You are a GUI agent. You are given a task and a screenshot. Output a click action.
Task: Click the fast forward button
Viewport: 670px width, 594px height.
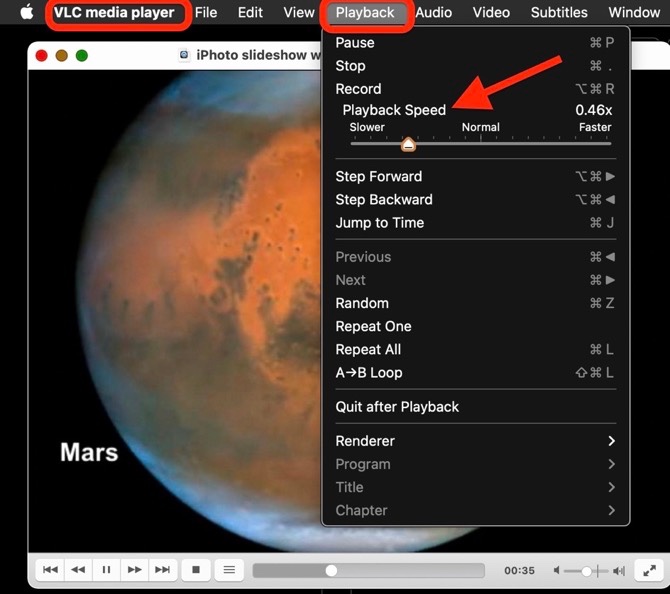135,570
